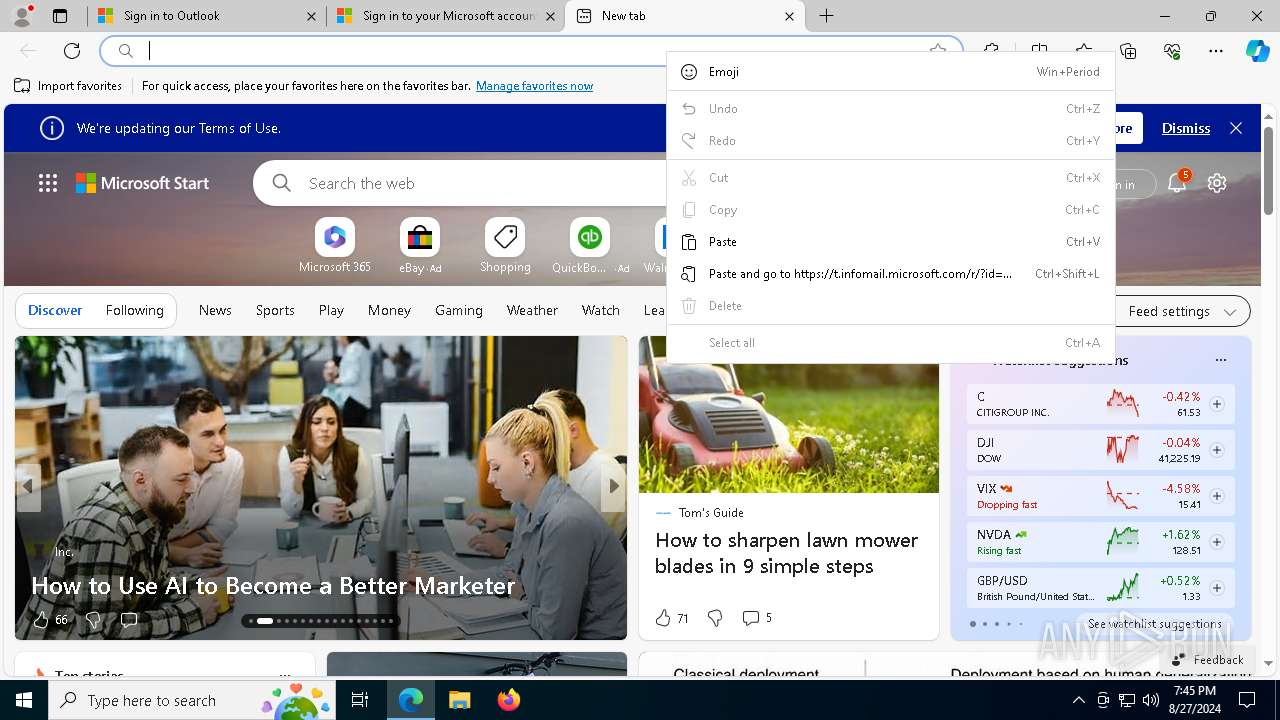The image size is (1280, 720).
Task: Launch Firefox from taskbar
Action: (509, 701)
